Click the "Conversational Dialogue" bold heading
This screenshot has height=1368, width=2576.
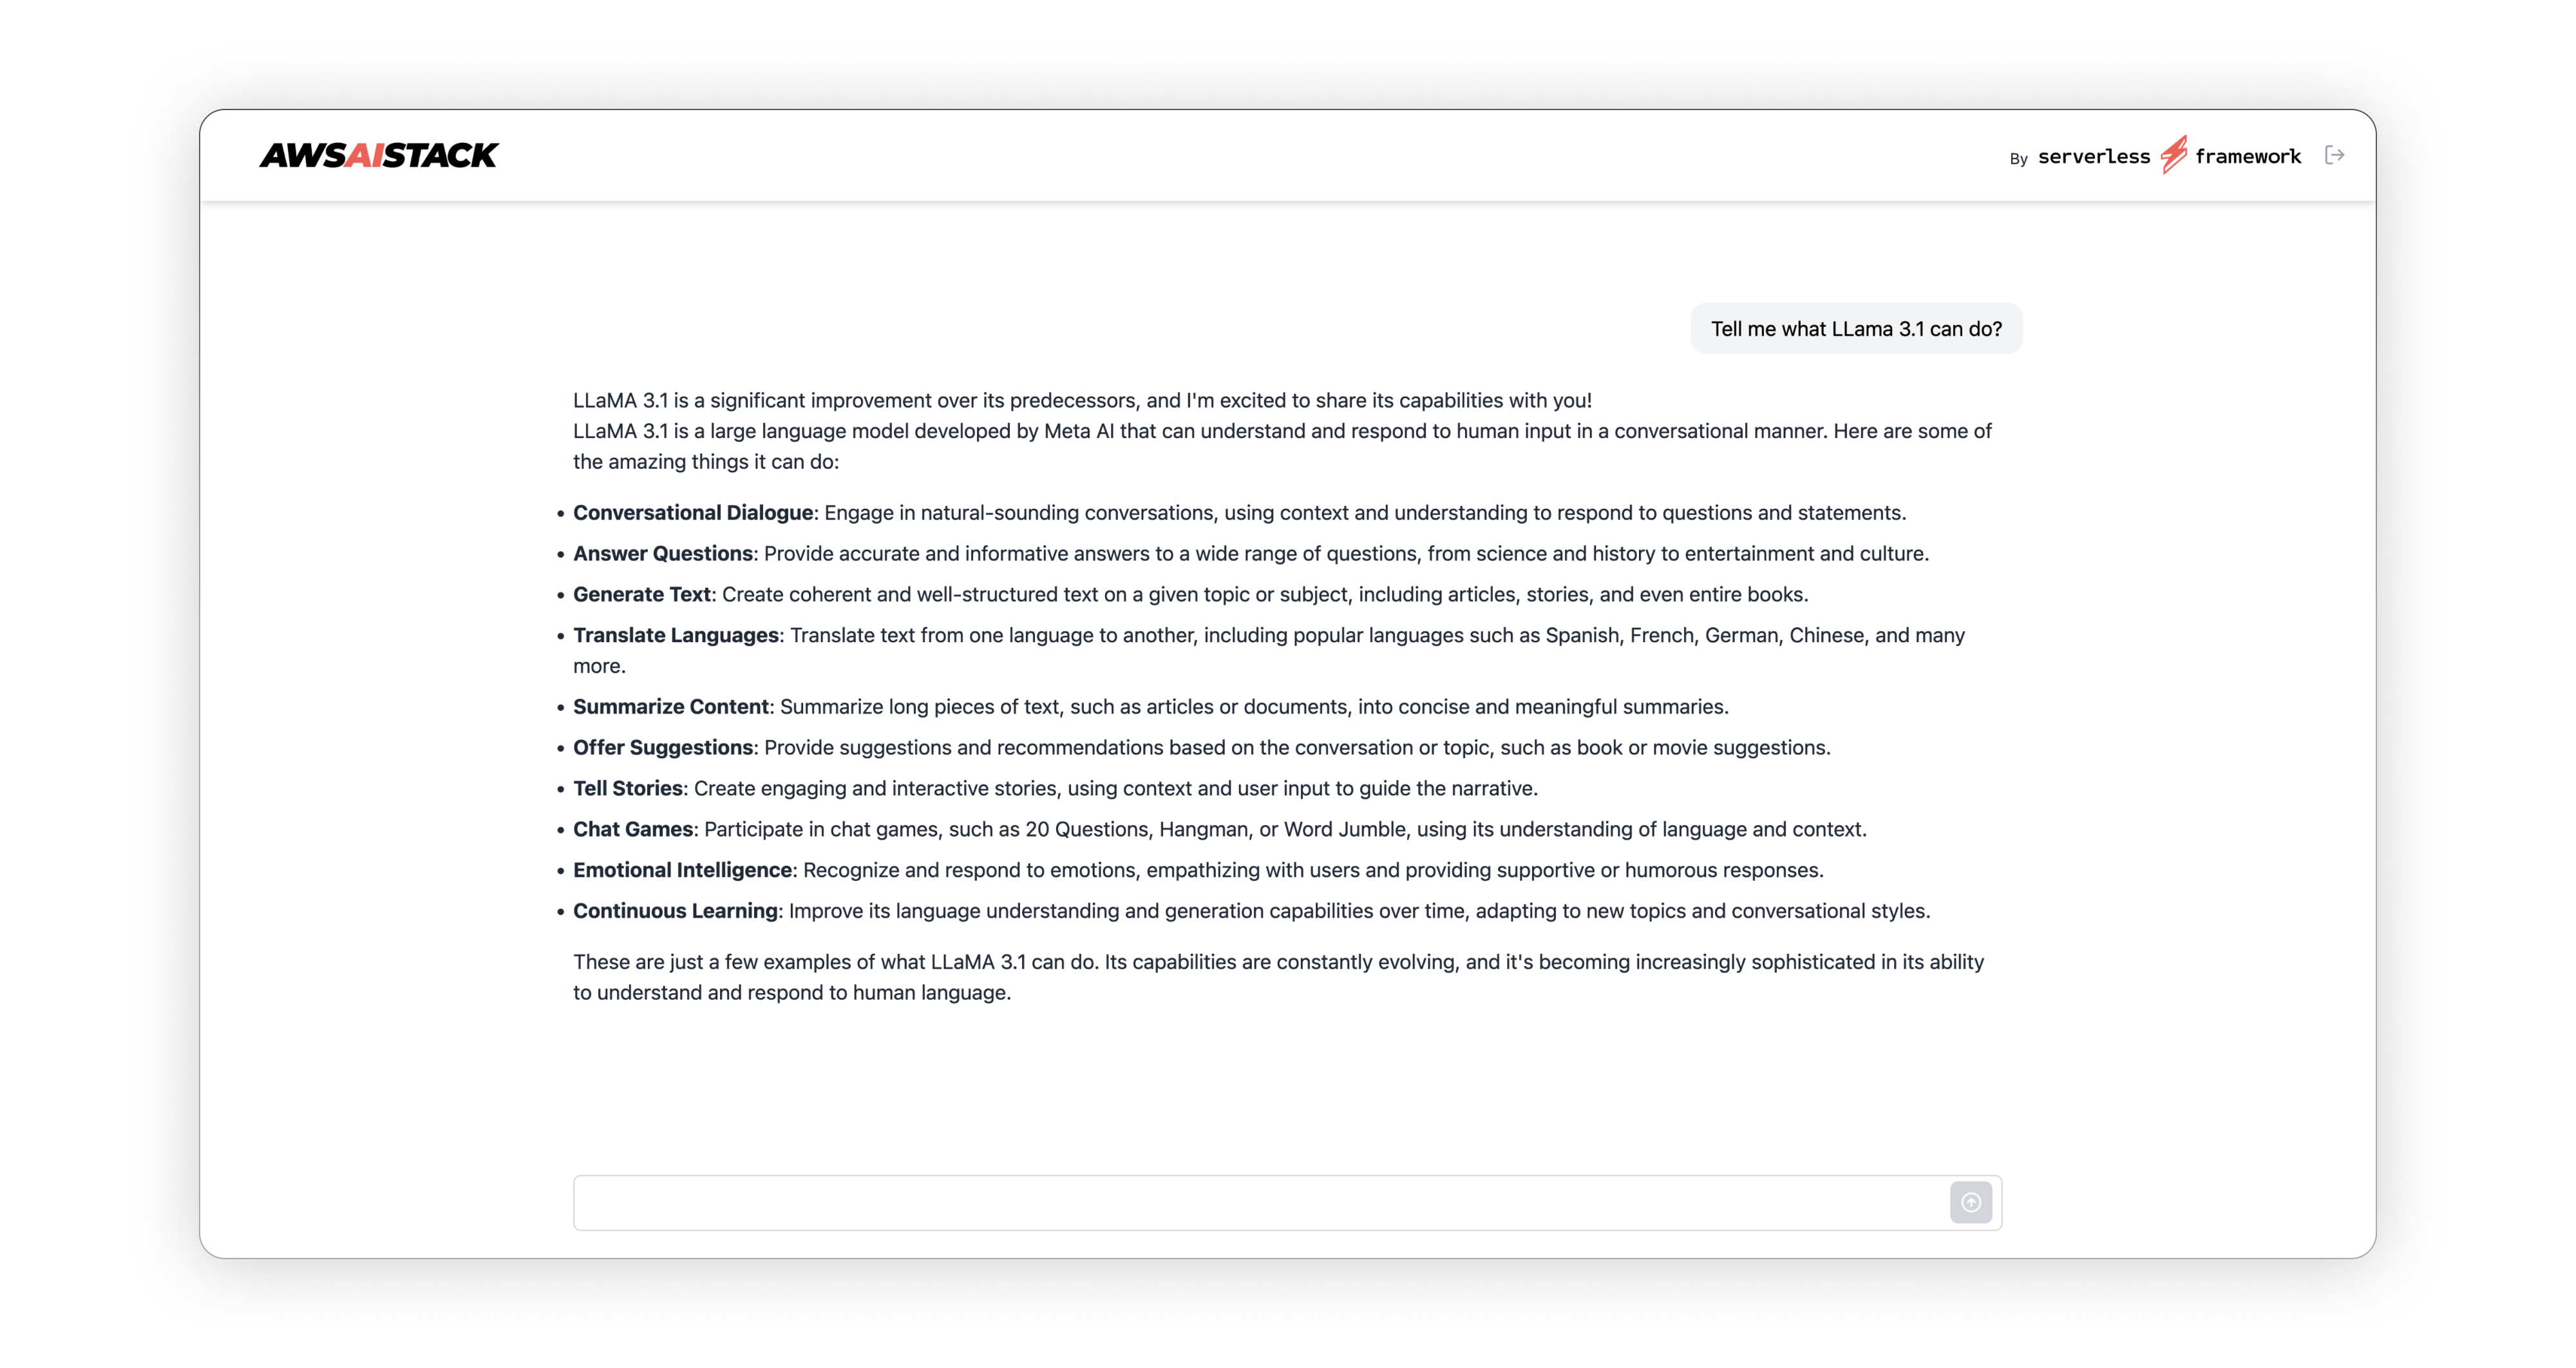click(693, 513)
